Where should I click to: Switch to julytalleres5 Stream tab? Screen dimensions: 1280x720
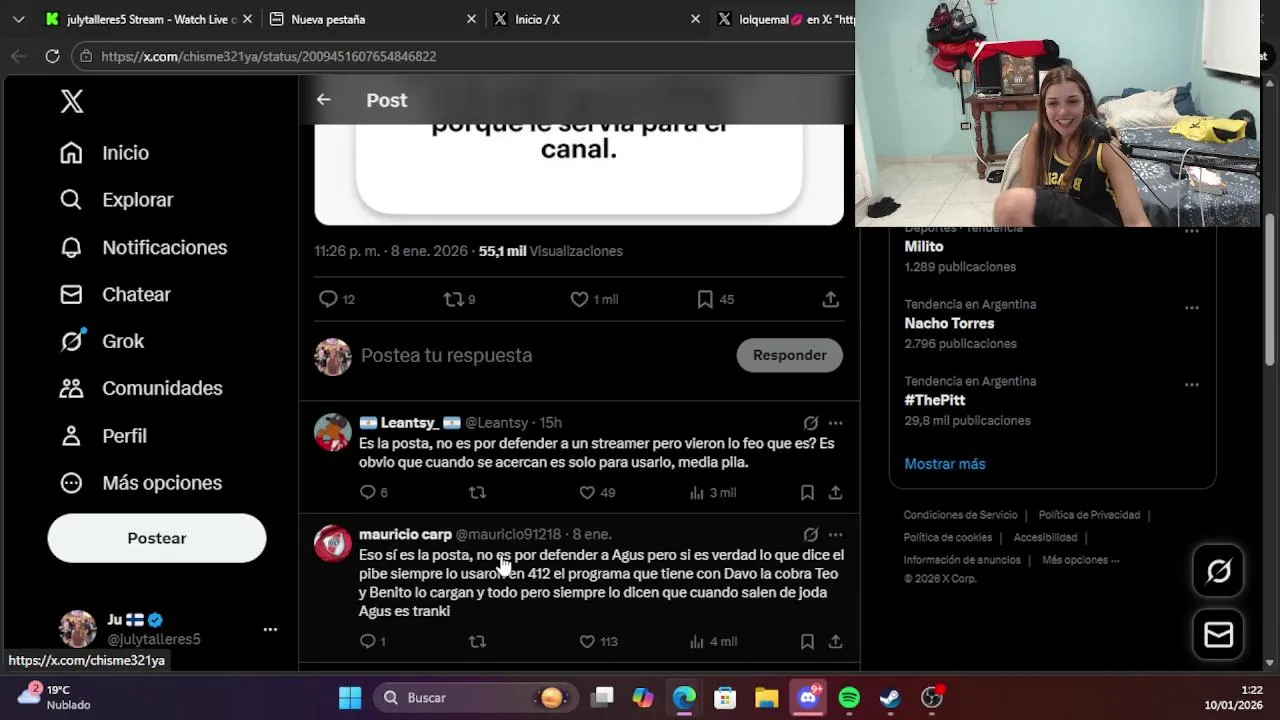click(x=148, y=19)
